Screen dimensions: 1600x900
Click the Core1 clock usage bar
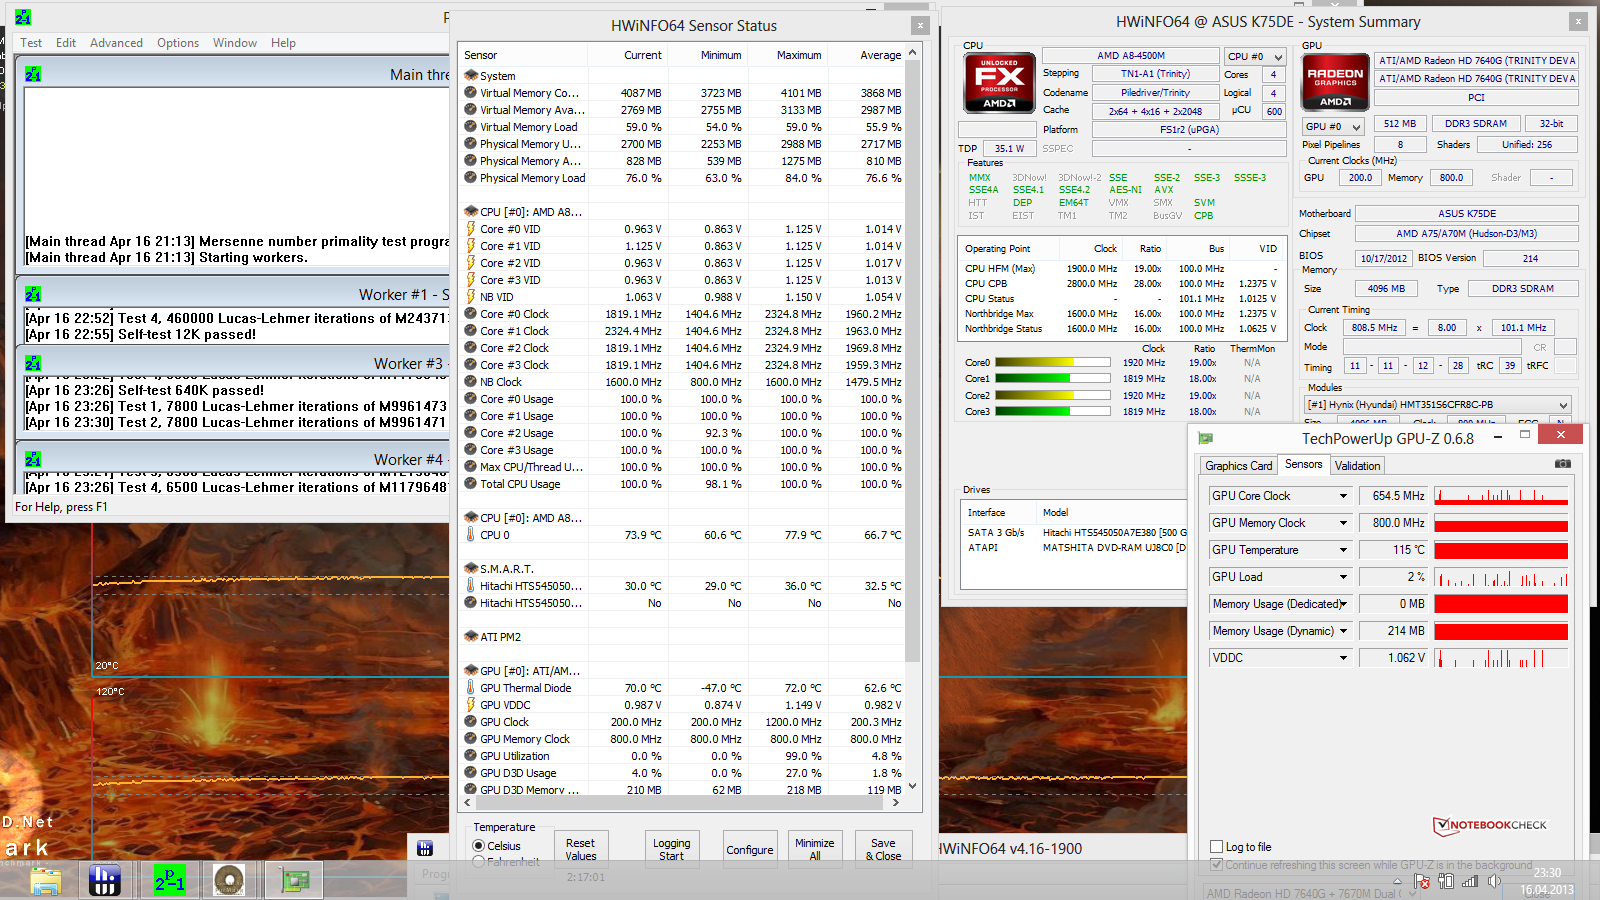1053,379
